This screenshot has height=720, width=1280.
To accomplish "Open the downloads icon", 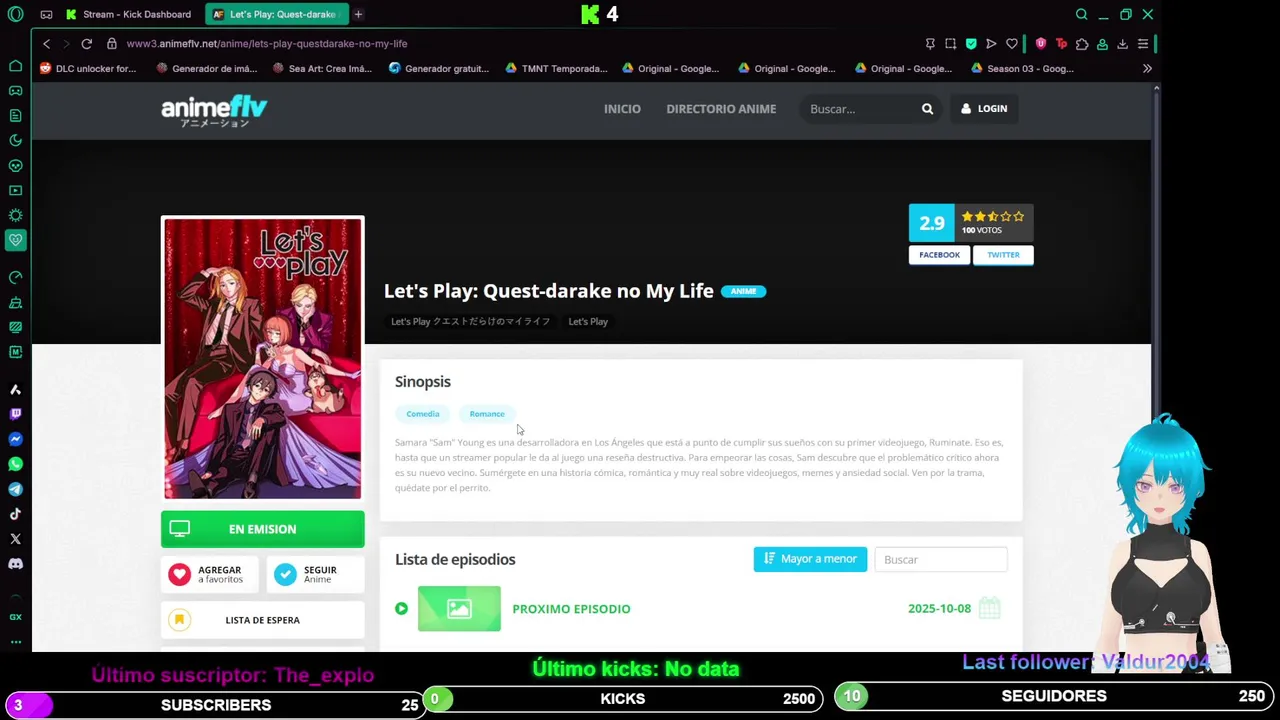I will click(x=1123, y=44).
